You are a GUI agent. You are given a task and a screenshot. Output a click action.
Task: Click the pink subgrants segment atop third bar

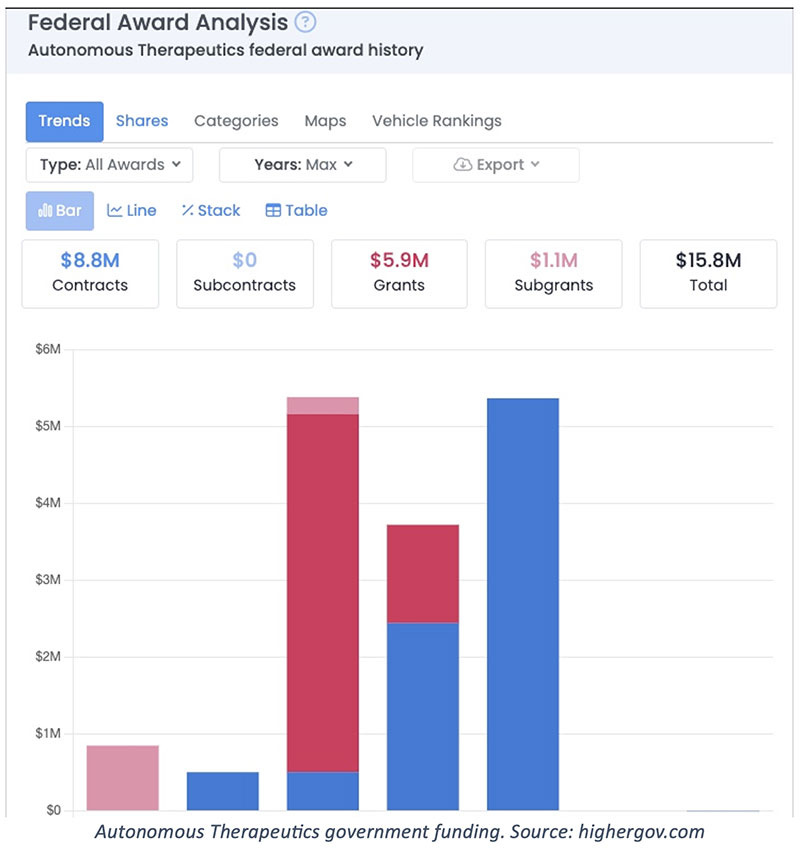[322, 406]
